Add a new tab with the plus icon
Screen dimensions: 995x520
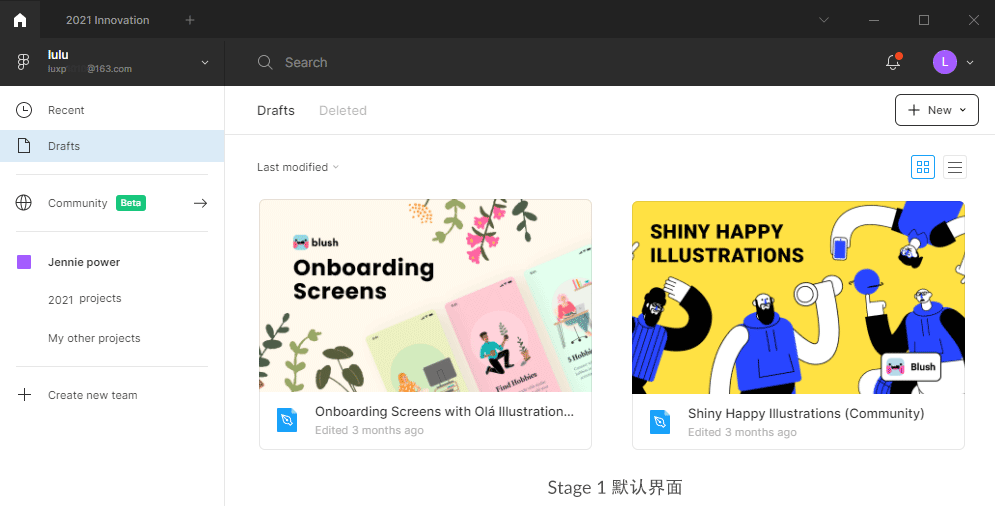point(190,20)
